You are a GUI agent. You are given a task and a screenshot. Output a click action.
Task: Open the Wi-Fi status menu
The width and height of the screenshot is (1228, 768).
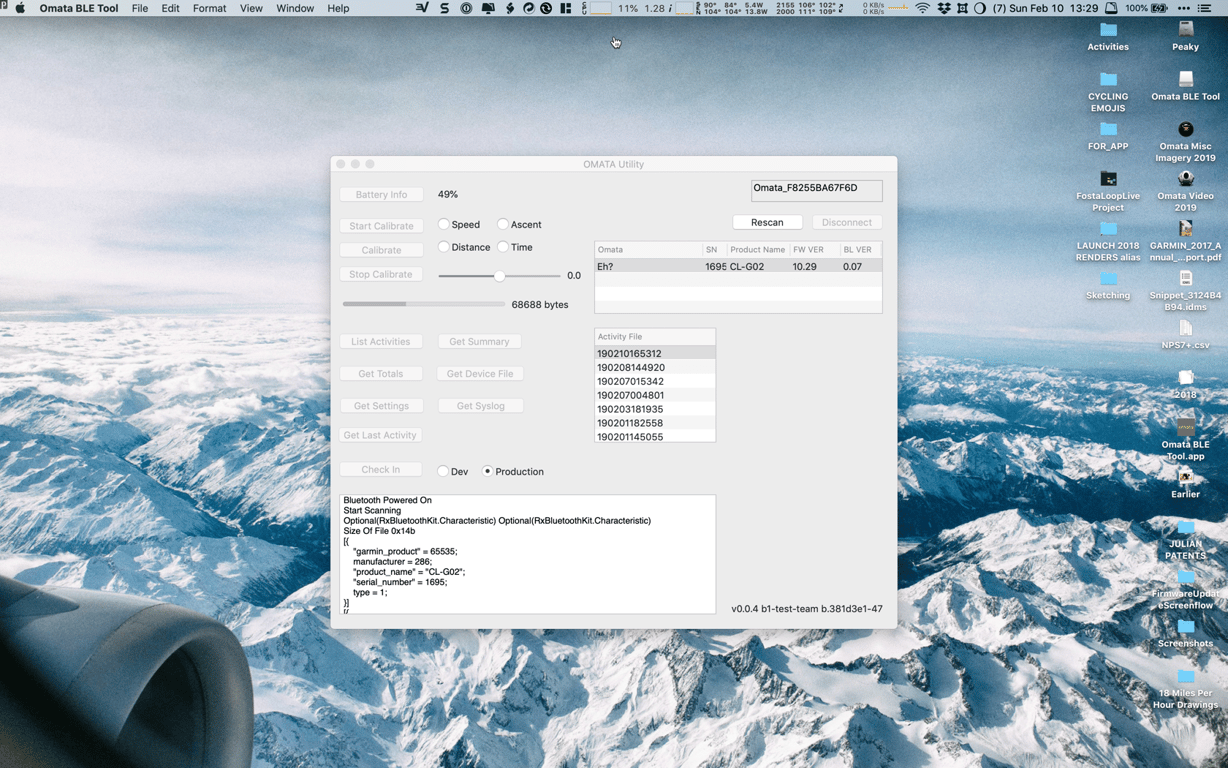pyautogui.click(x=922, y=8)
